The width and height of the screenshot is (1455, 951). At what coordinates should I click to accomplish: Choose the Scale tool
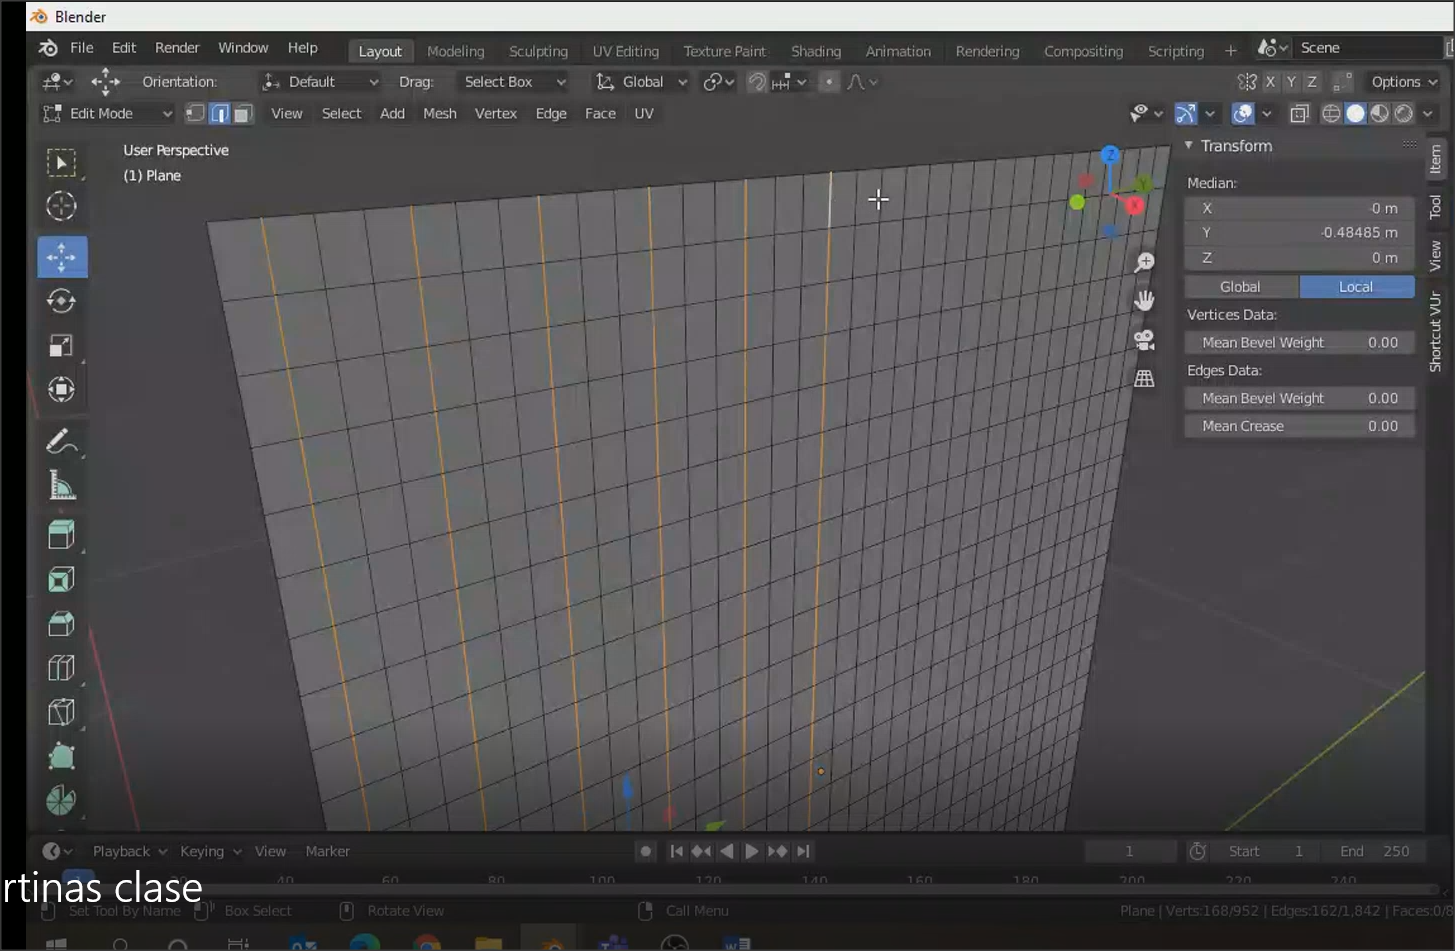tap(61, 346)
